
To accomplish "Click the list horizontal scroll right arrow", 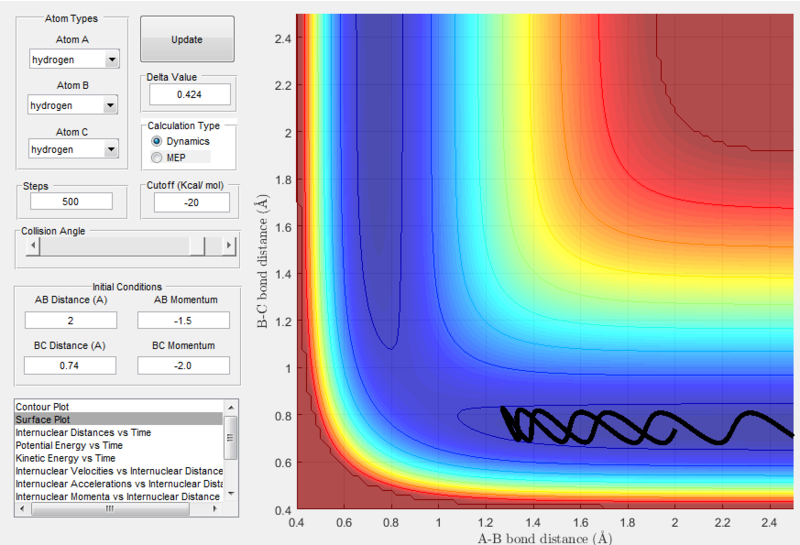I will click(x=215, y=509).
